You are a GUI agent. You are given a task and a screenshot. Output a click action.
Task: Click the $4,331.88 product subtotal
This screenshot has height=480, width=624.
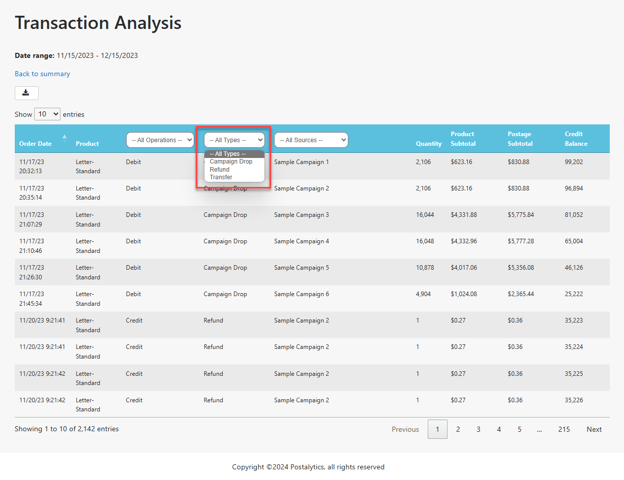(464, 215)
